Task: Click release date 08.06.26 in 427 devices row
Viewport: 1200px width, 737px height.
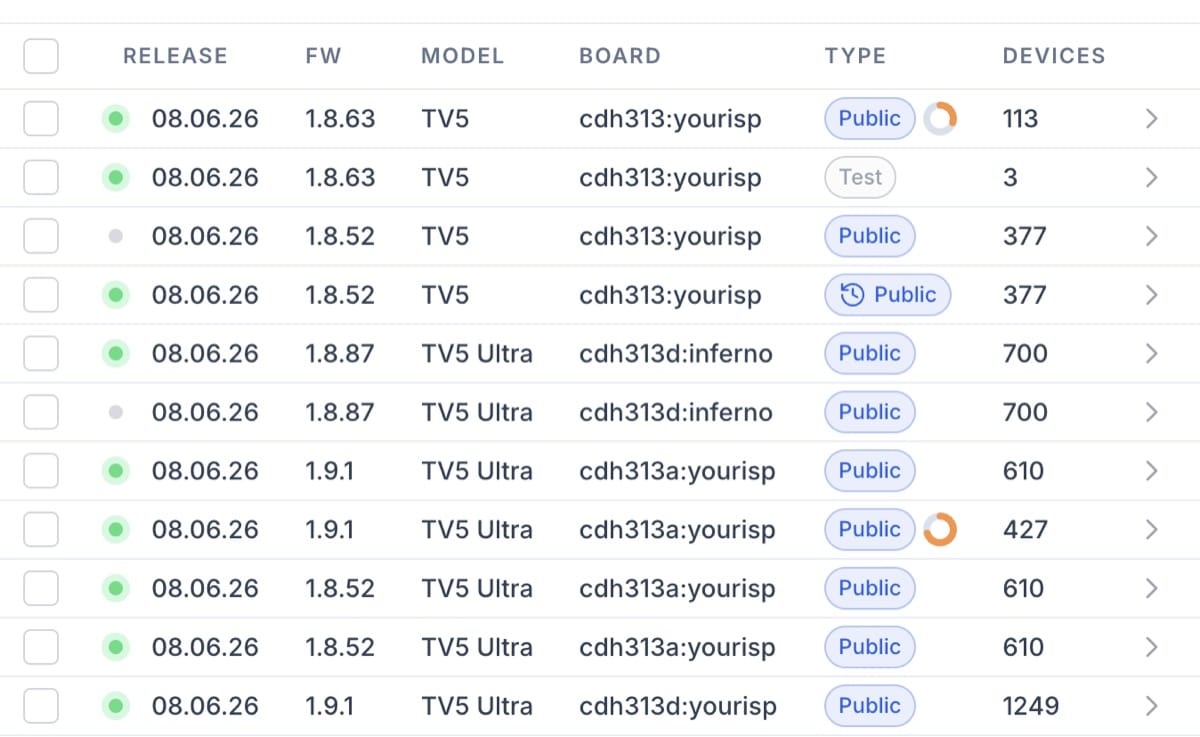Action: coord(205,530)
